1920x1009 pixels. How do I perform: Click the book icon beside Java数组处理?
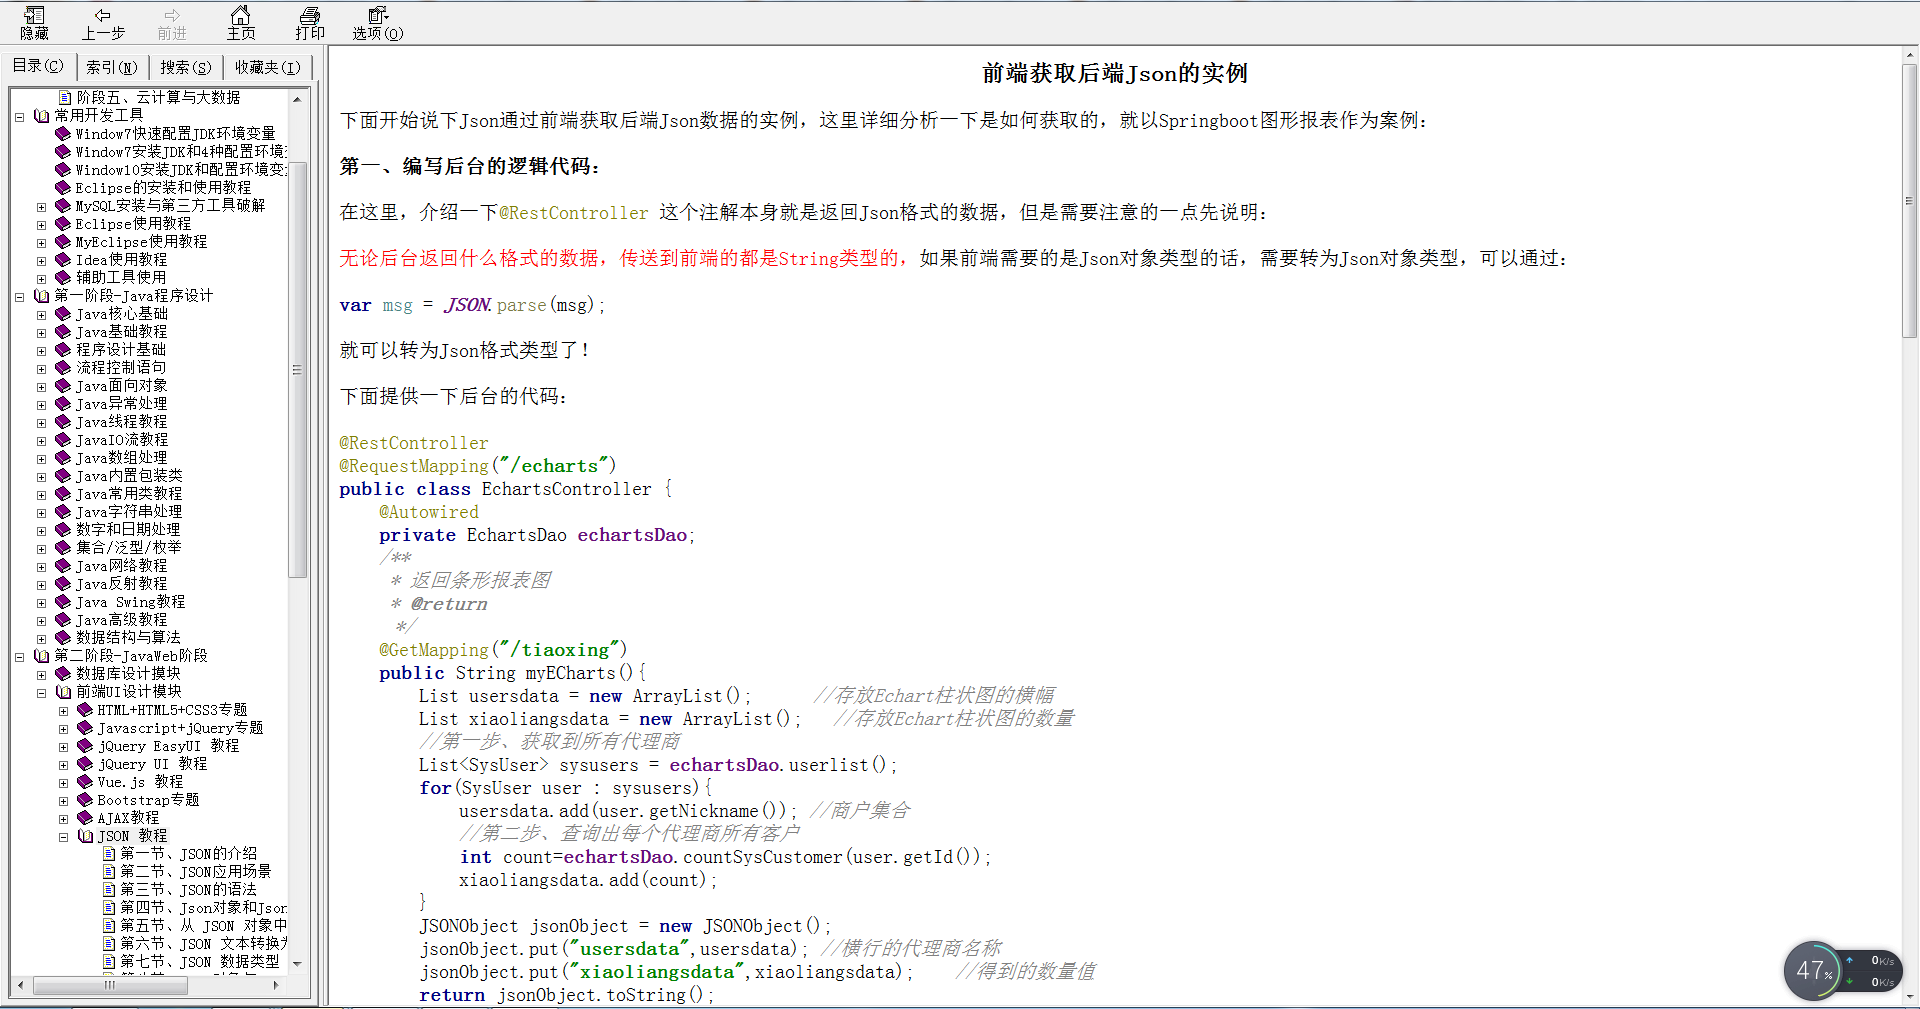[x=63, y=457]
